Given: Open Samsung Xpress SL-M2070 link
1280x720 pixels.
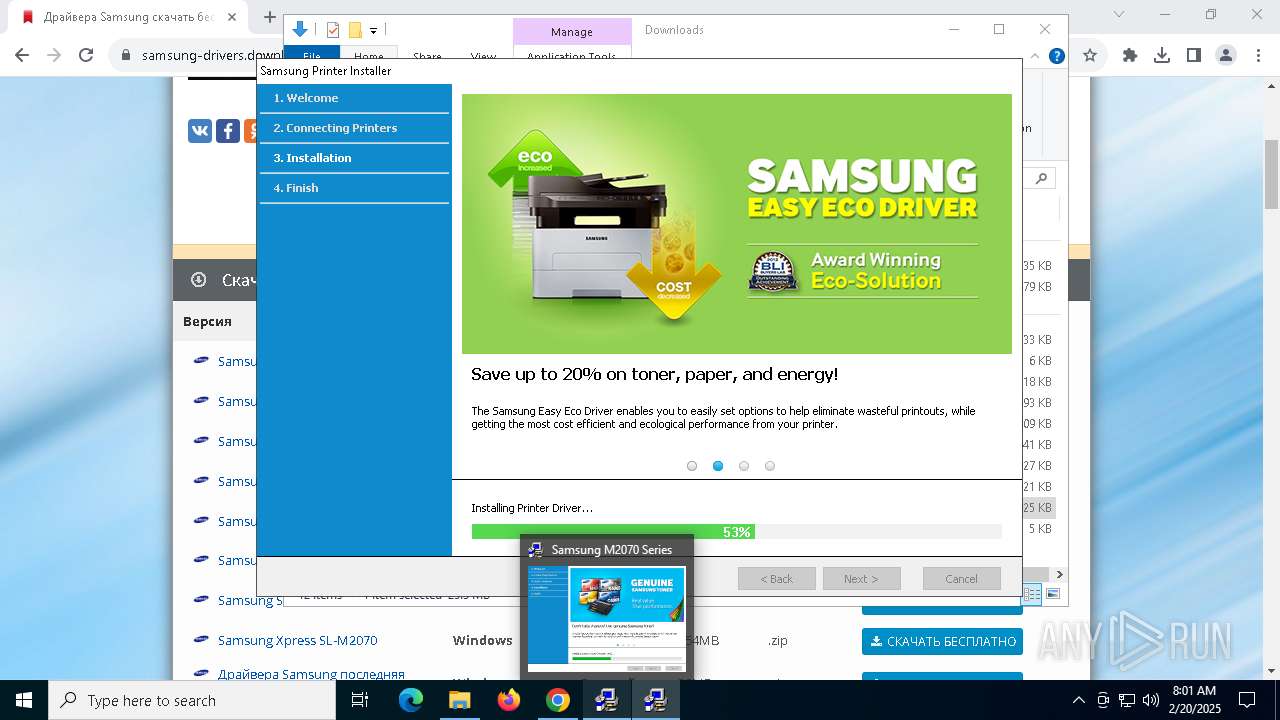Looking at the screenshot, I should click(x=298, y=641).
